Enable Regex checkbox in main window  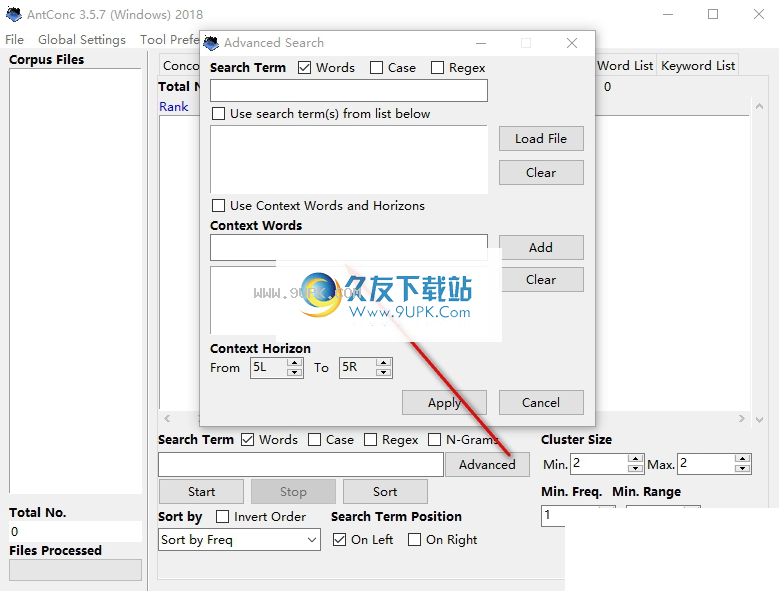371,440
